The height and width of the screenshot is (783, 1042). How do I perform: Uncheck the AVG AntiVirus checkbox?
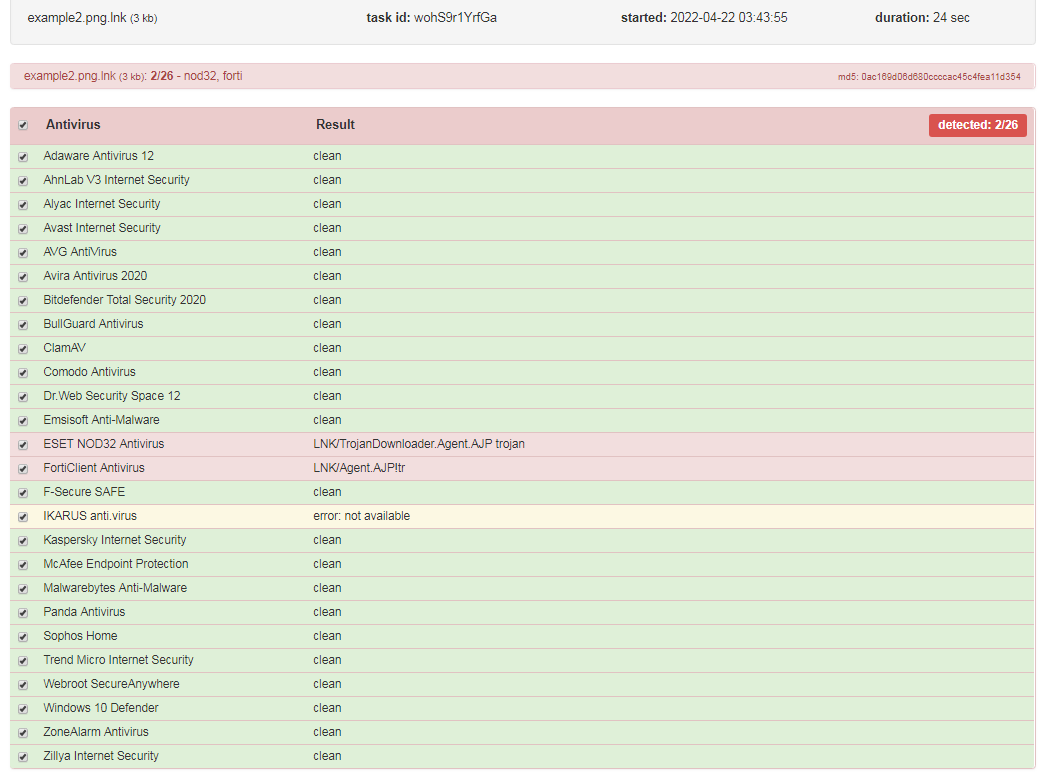pyautogui.click(x=23, y=253)
